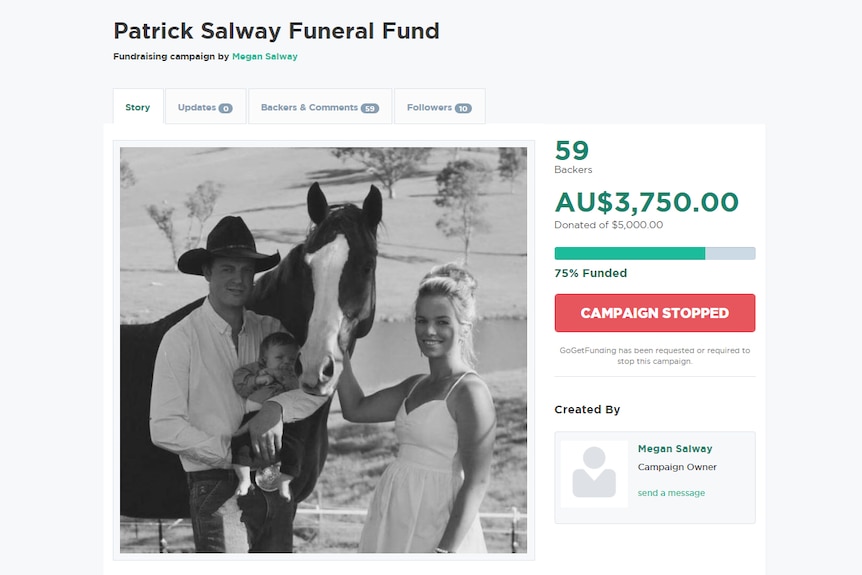
Task: Click the Campaign Stopped button
Action: tap(655, 313)
